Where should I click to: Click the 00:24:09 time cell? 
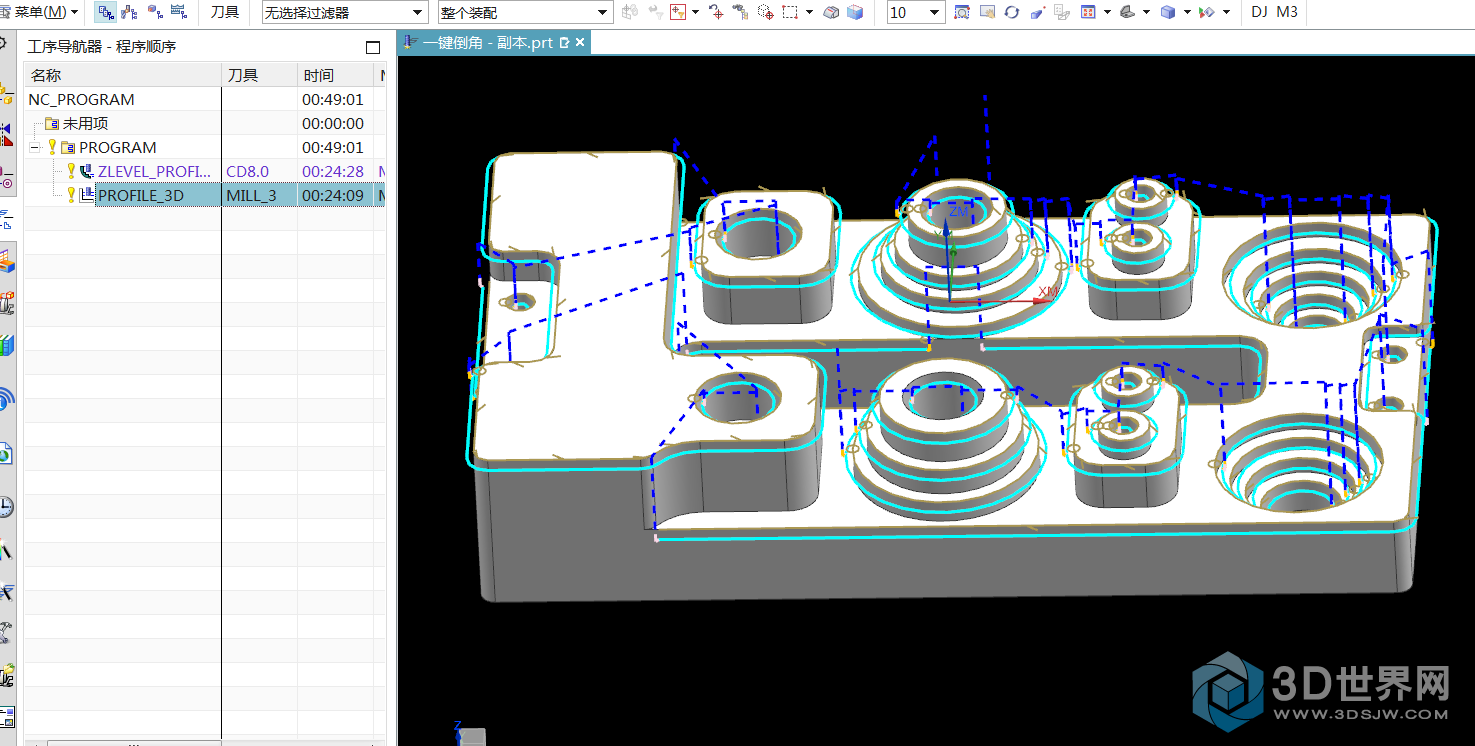click(333, 195)
